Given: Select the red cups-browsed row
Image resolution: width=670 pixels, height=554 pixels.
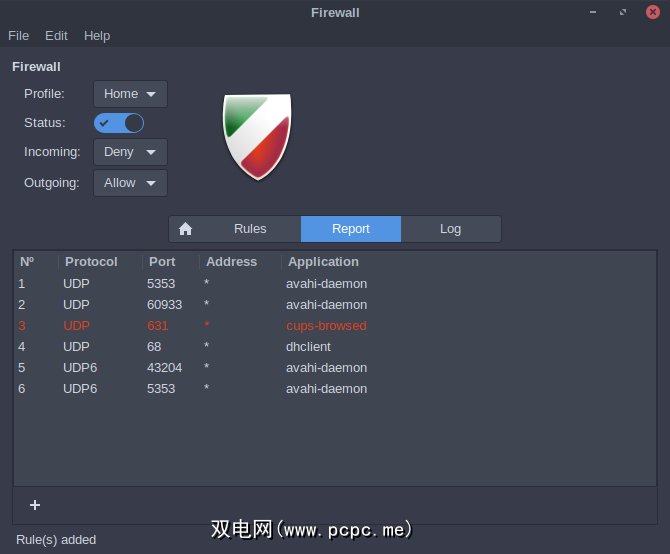Looking at the screenshot, I should click(335, 326).
